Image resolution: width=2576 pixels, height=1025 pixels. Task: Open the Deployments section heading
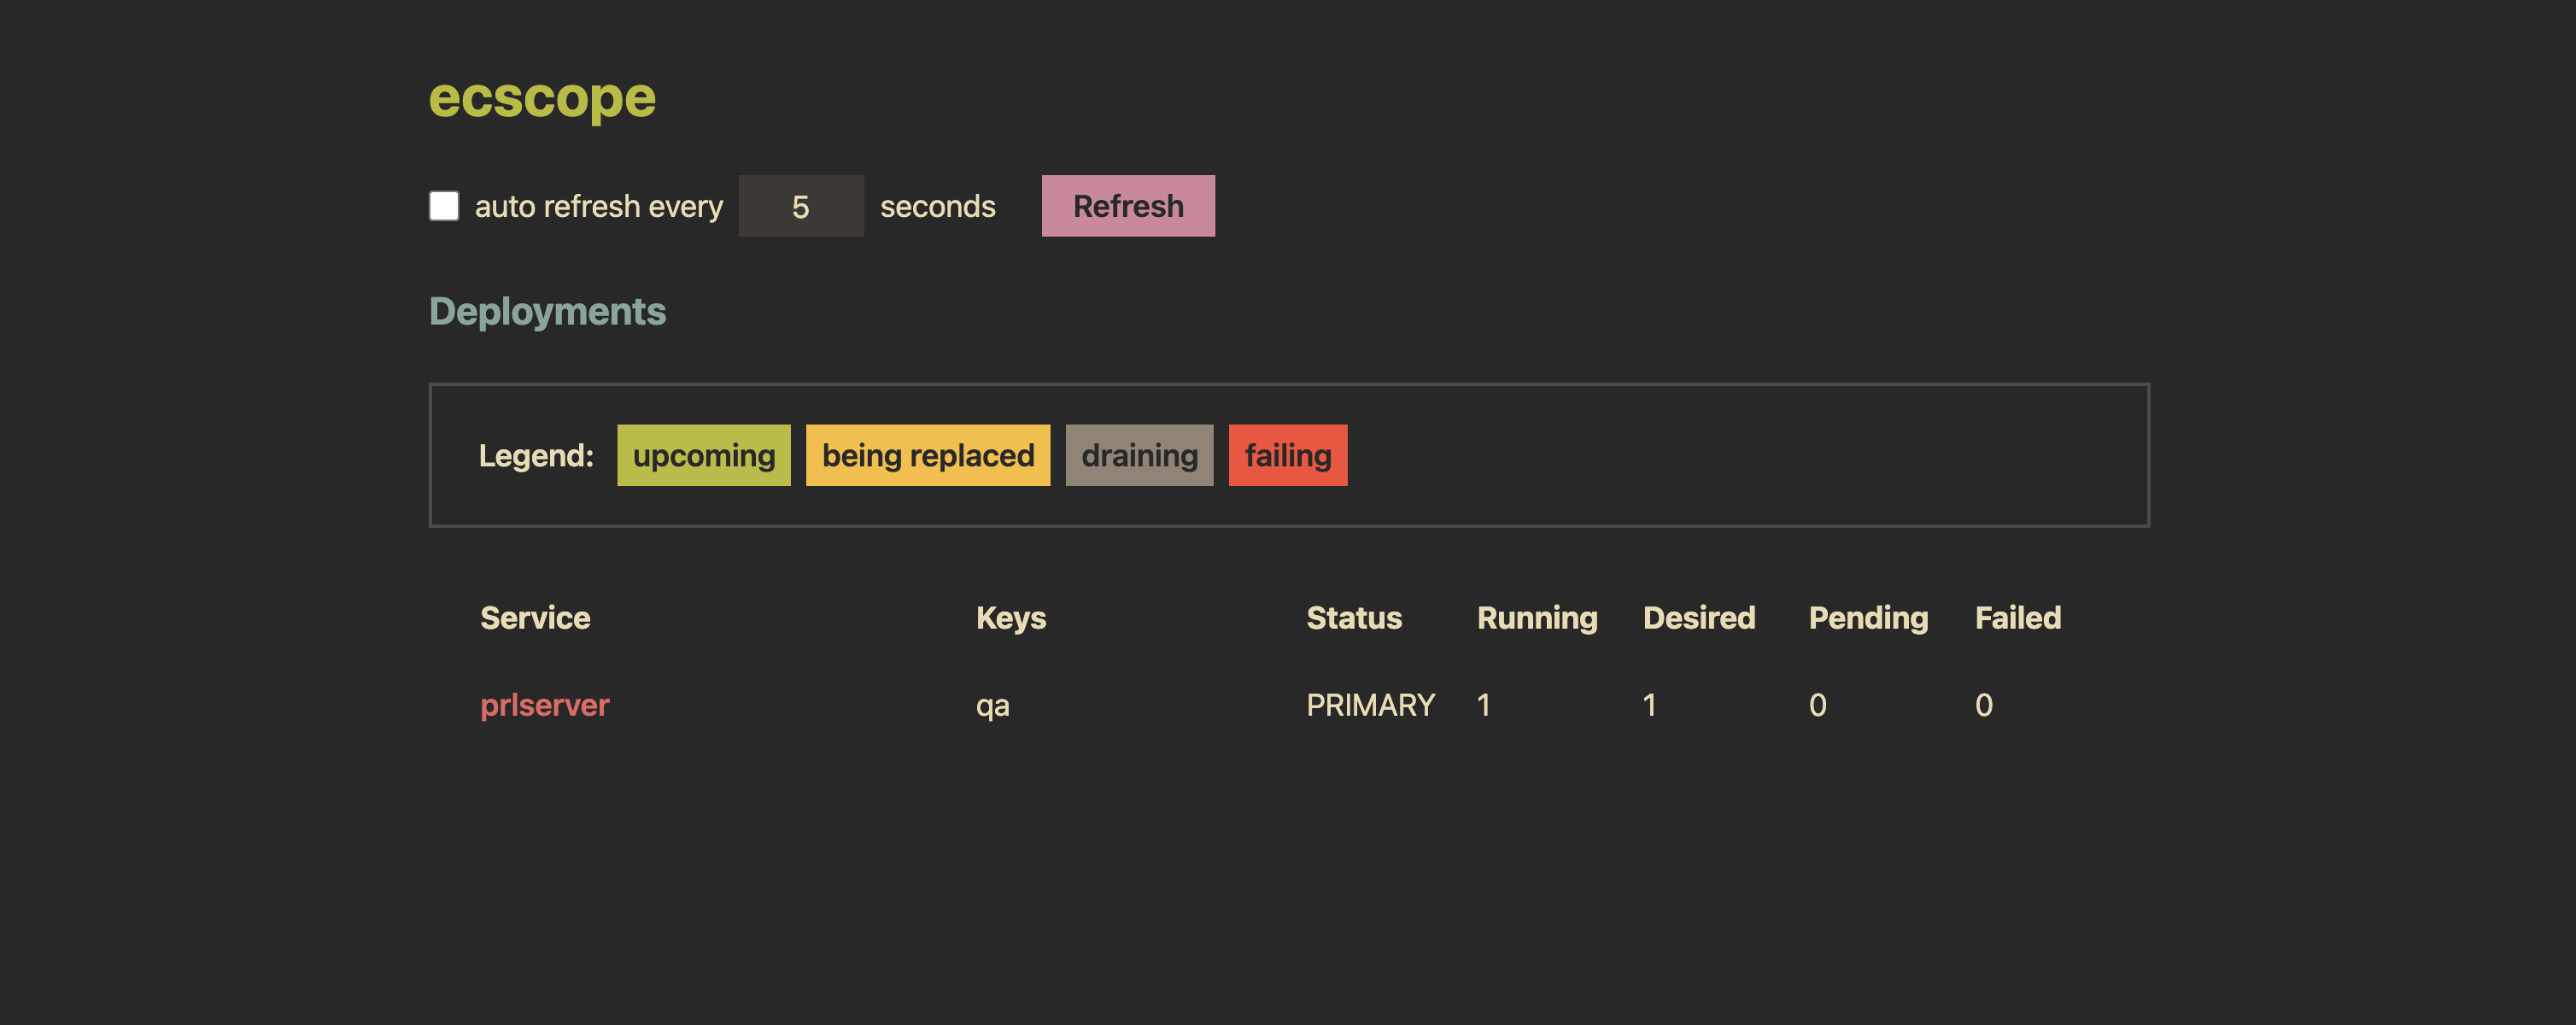(548, 311)
